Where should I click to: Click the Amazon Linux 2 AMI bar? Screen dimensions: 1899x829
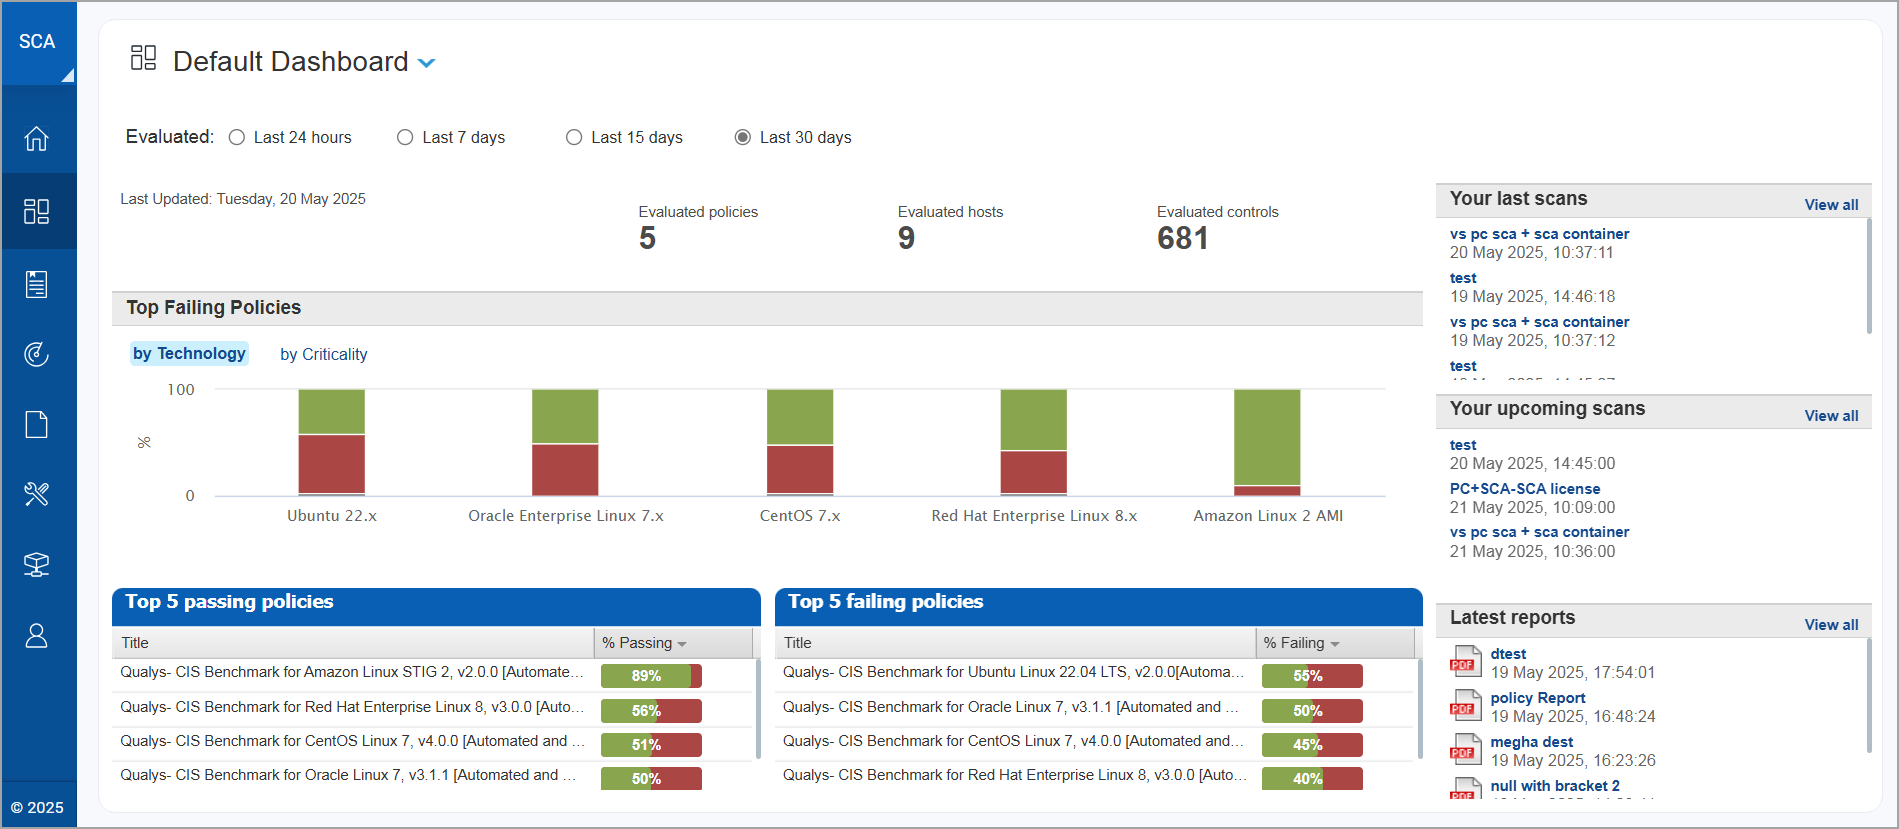click(x=1267, y=442)
